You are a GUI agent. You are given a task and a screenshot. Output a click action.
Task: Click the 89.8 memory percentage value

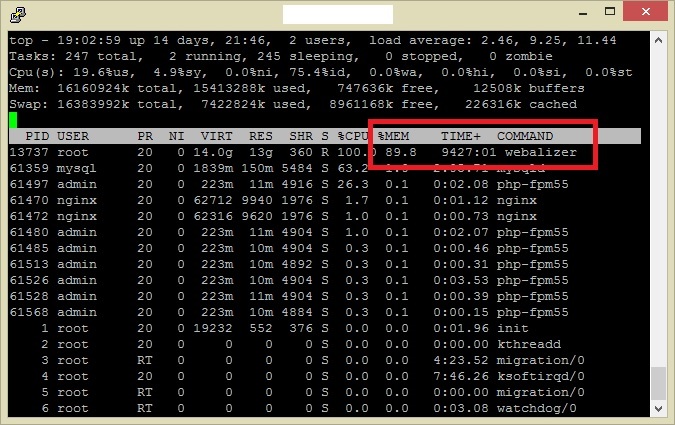click(401, 152)
